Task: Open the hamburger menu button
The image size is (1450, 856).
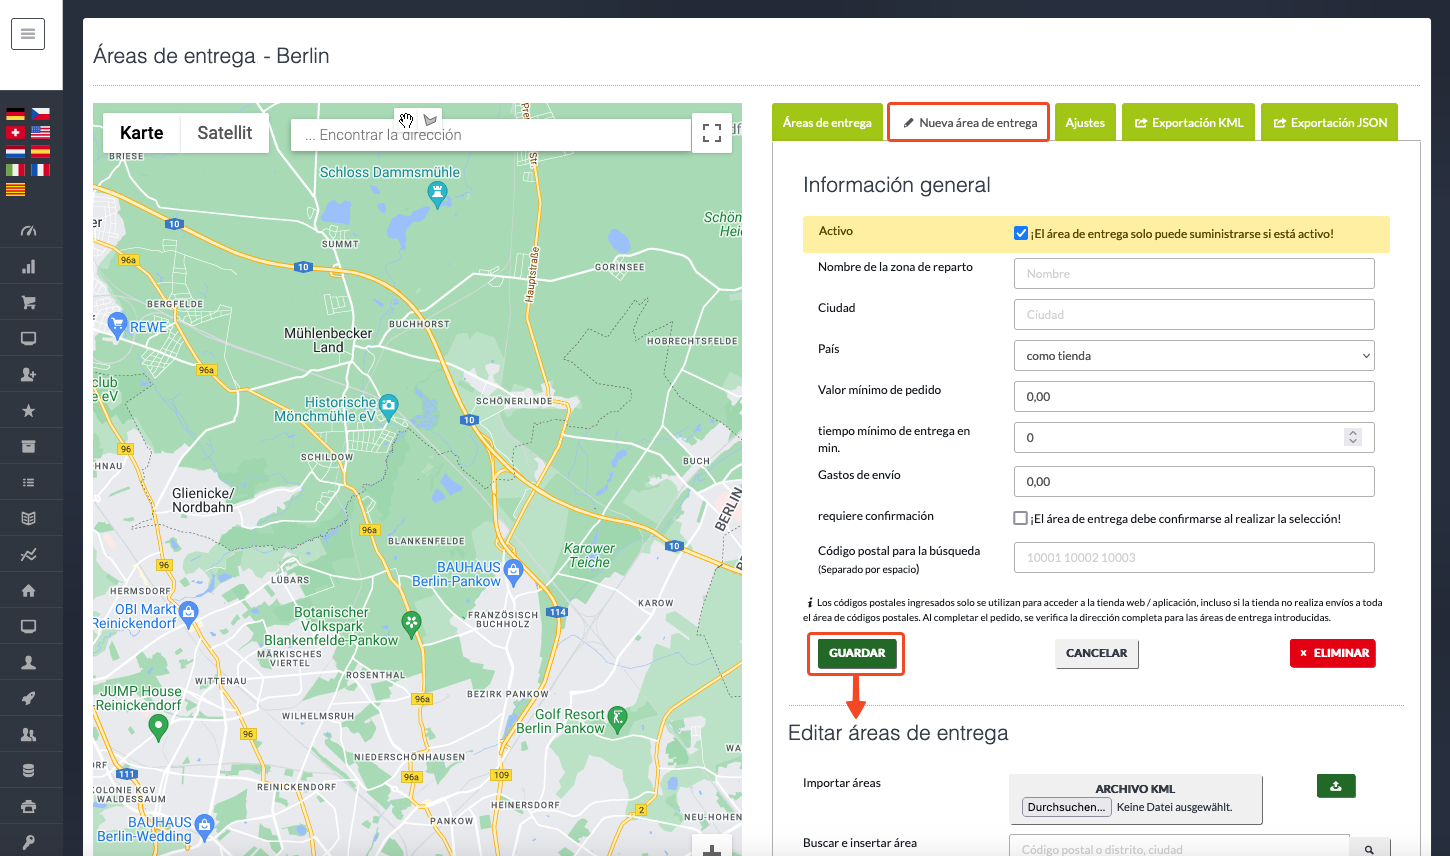Action: 28,34
